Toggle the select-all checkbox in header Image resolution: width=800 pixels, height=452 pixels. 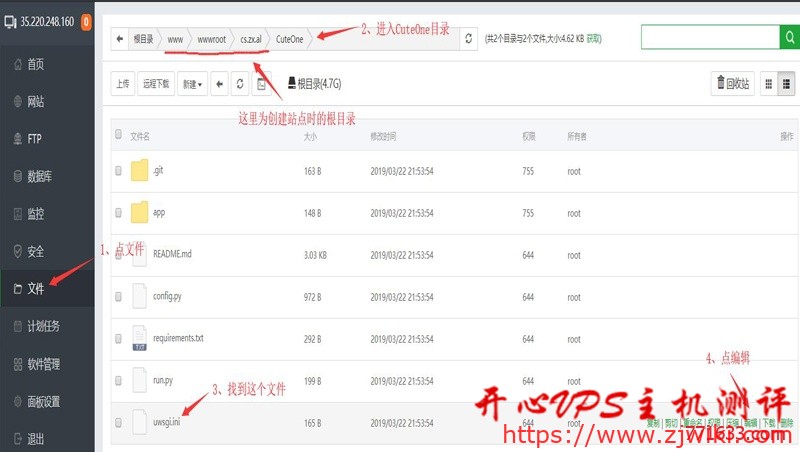pos(119,135)
